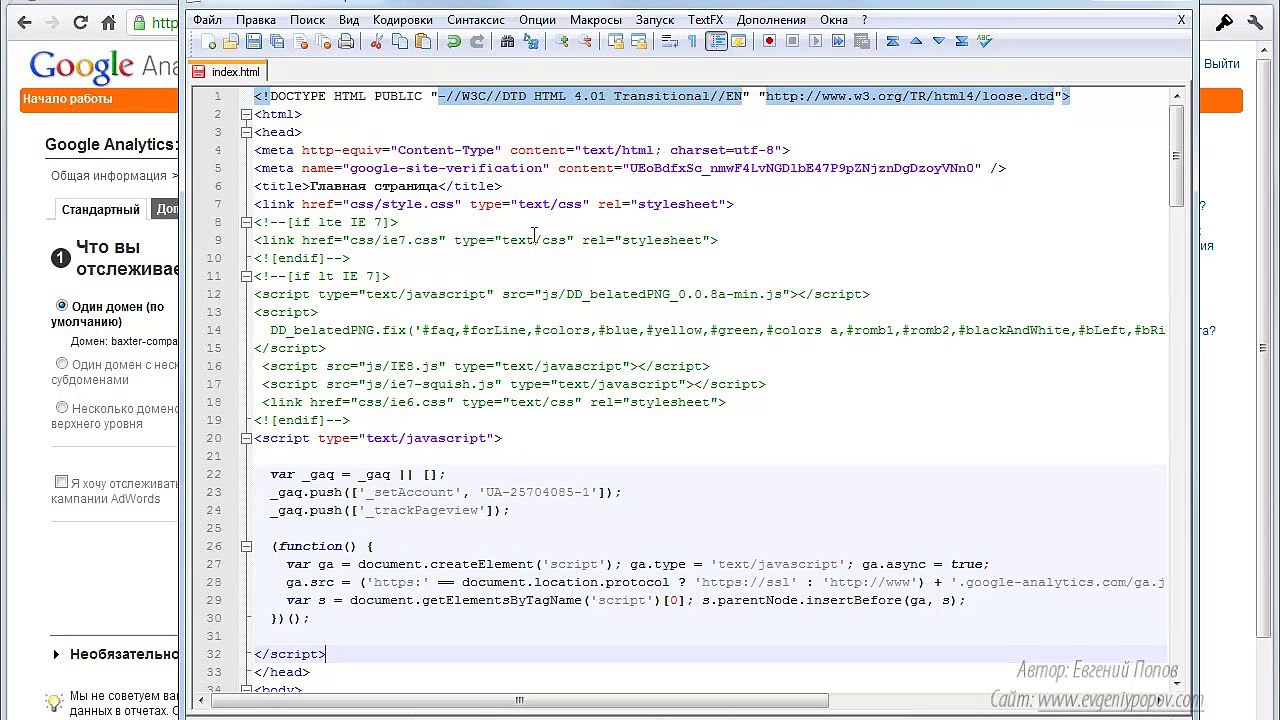Click the editor vertical scrollbar thumb
This screenshot has height=720, width=1280.
click(x=1176, y=155)
